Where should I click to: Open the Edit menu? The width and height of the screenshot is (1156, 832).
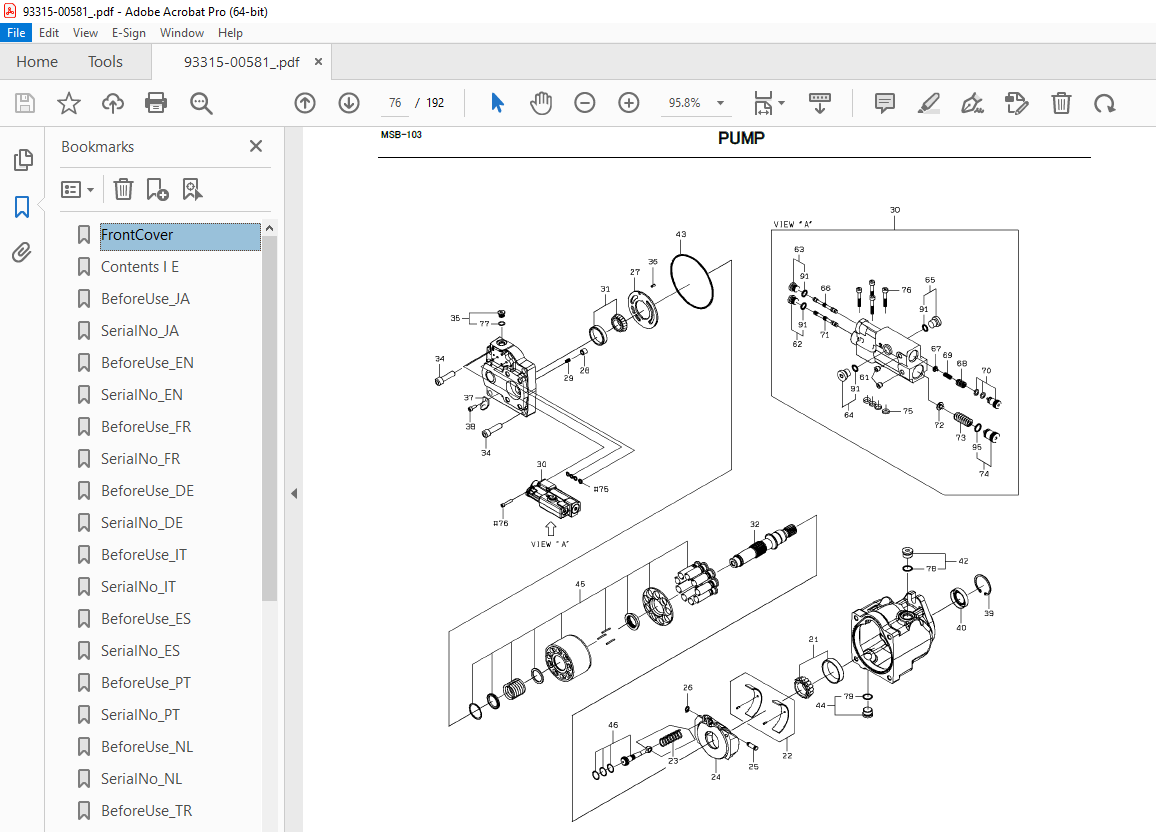click(49, 33)
